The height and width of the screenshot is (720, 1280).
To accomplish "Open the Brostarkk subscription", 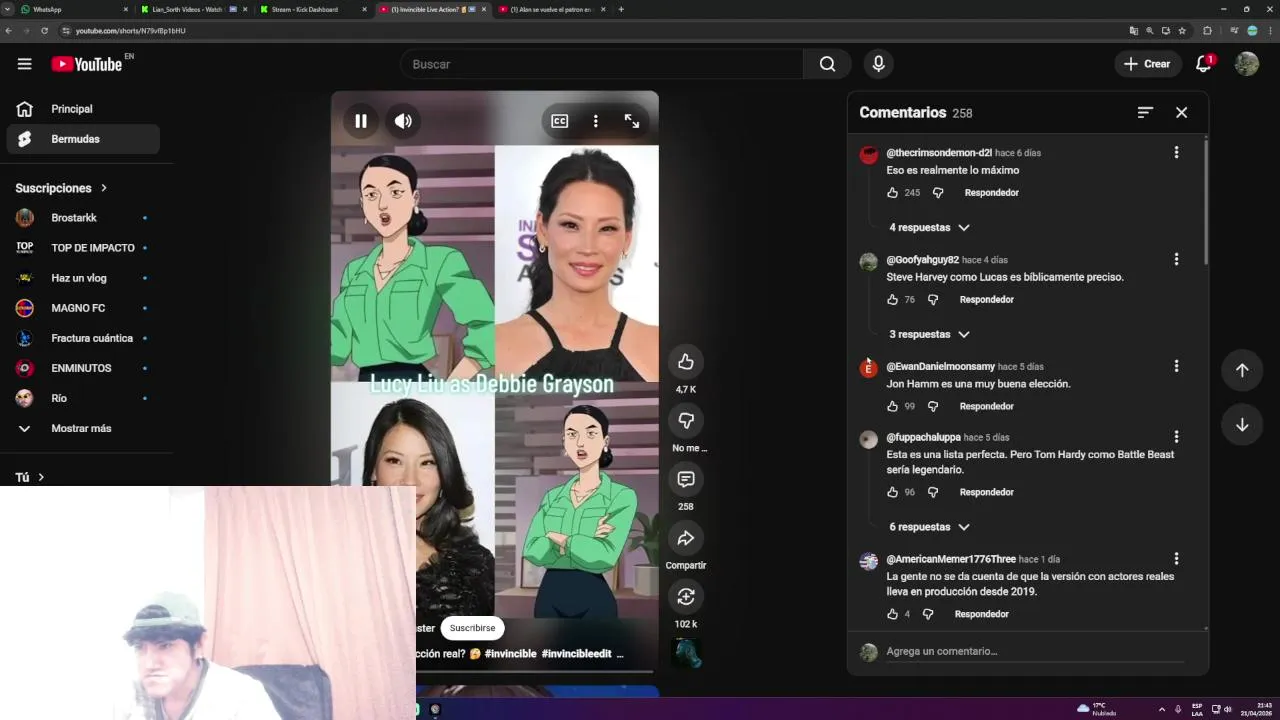I will [83, 218].
